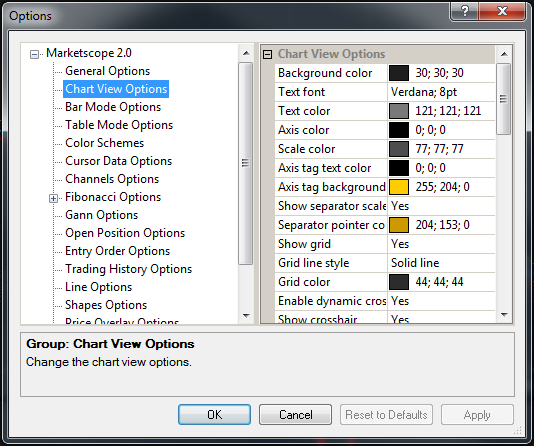Collapse the Marketscope 2.0 tree node

[34, 54]
